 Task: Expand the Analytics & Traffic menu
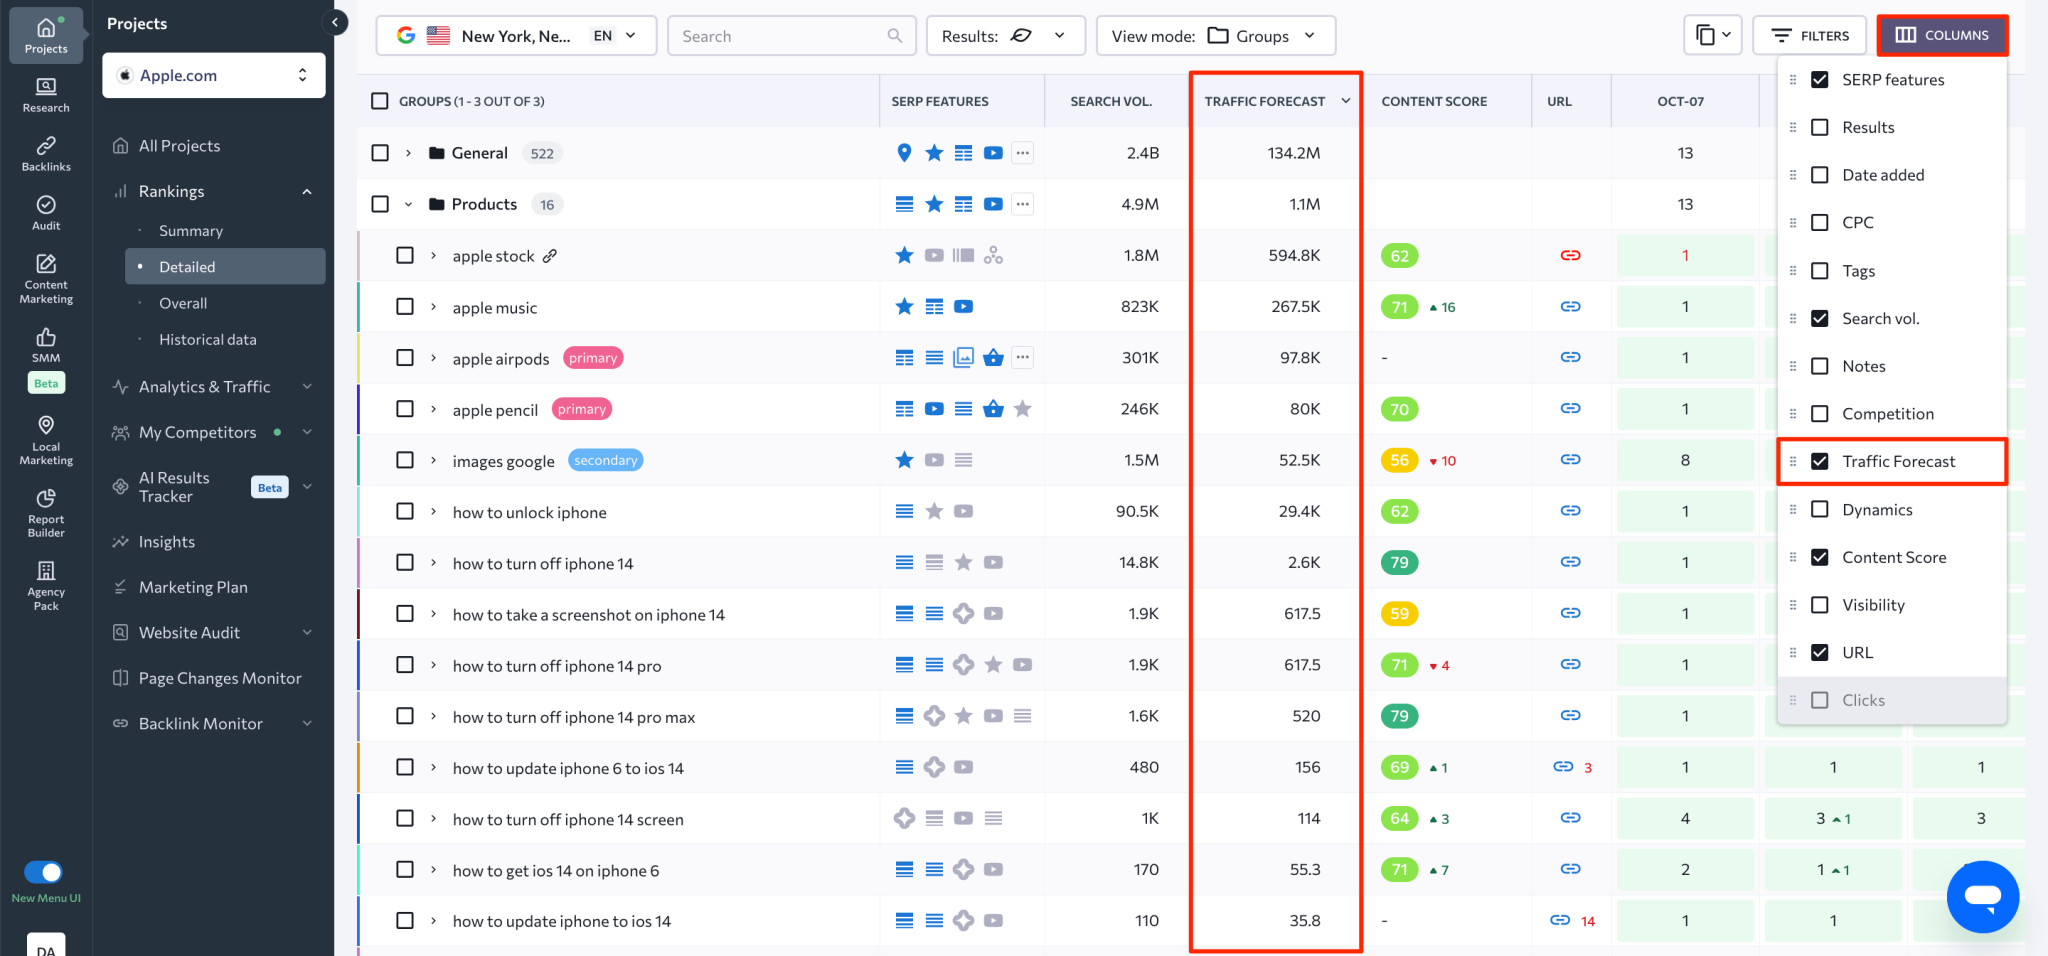213,387
